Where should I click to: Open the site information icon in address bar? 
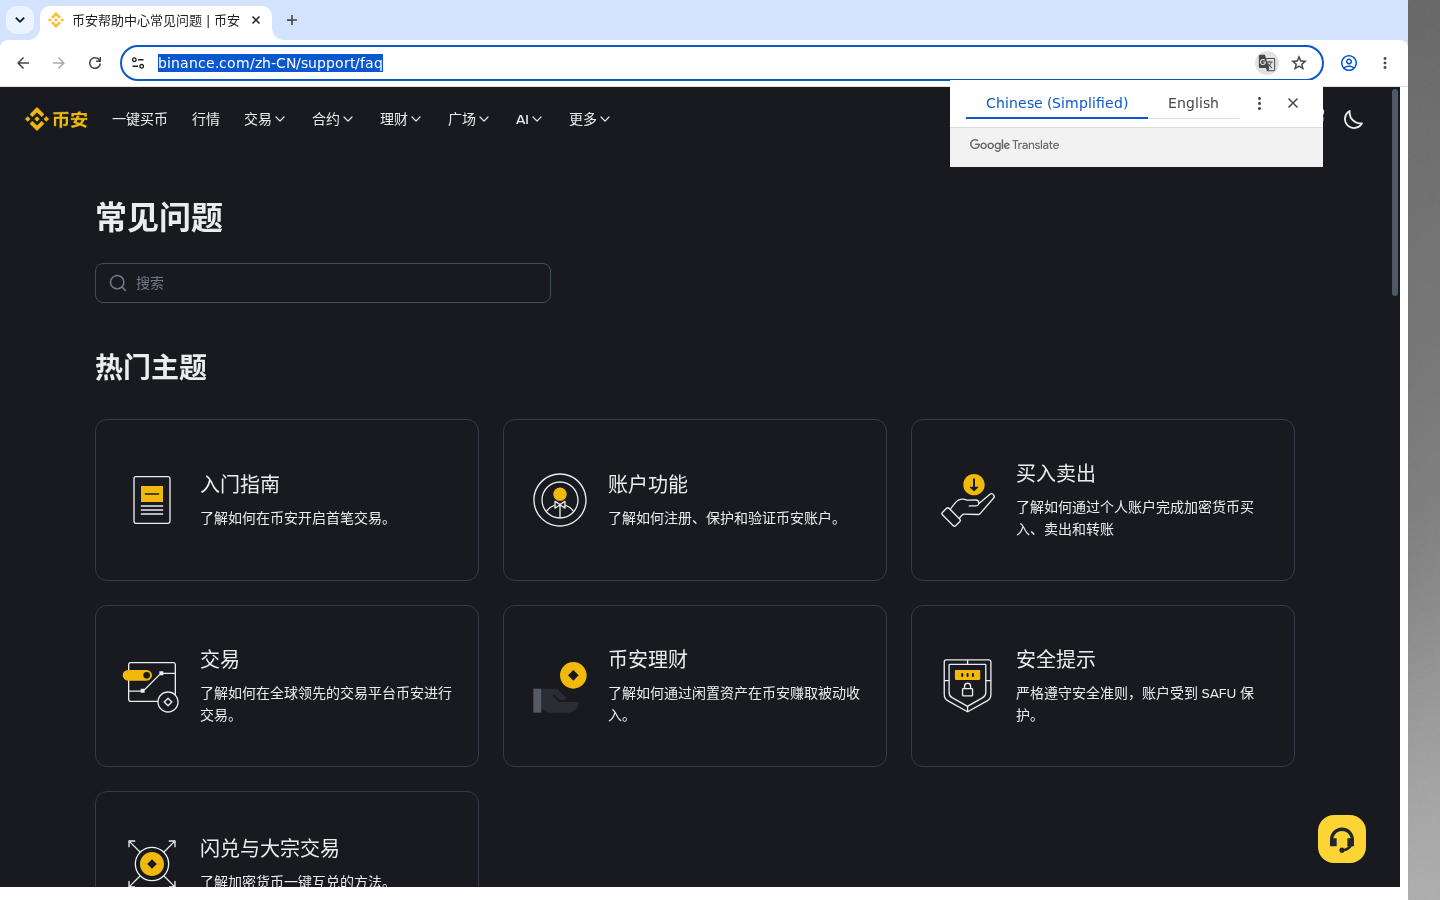click(x=138, y=63)
